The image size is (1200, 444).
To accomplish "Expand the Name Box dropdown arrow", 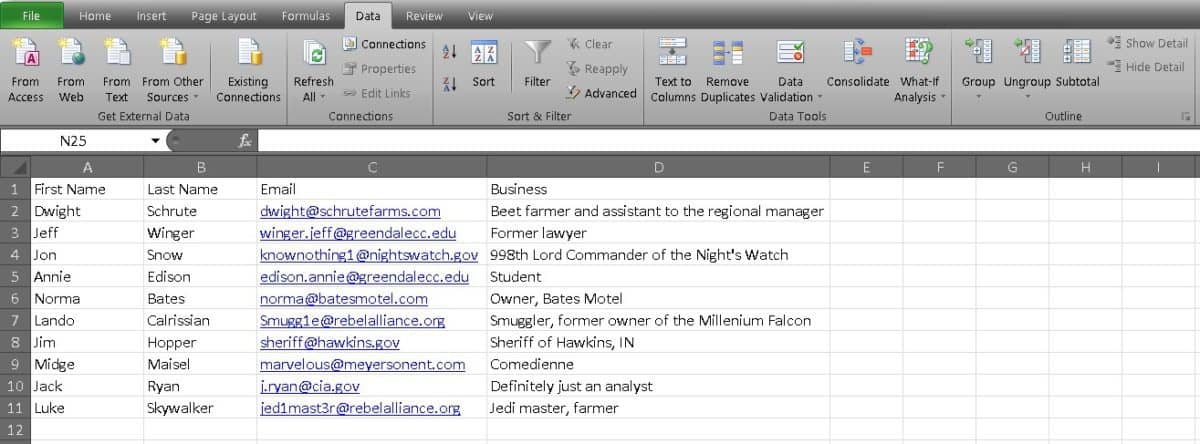I will (155, 141).
